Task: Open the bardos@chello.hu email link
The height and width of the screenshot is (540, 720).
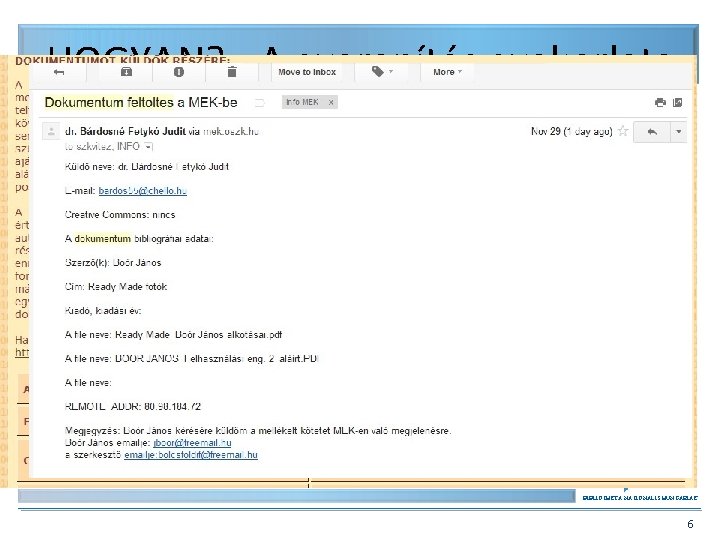Action: point(142,191)
